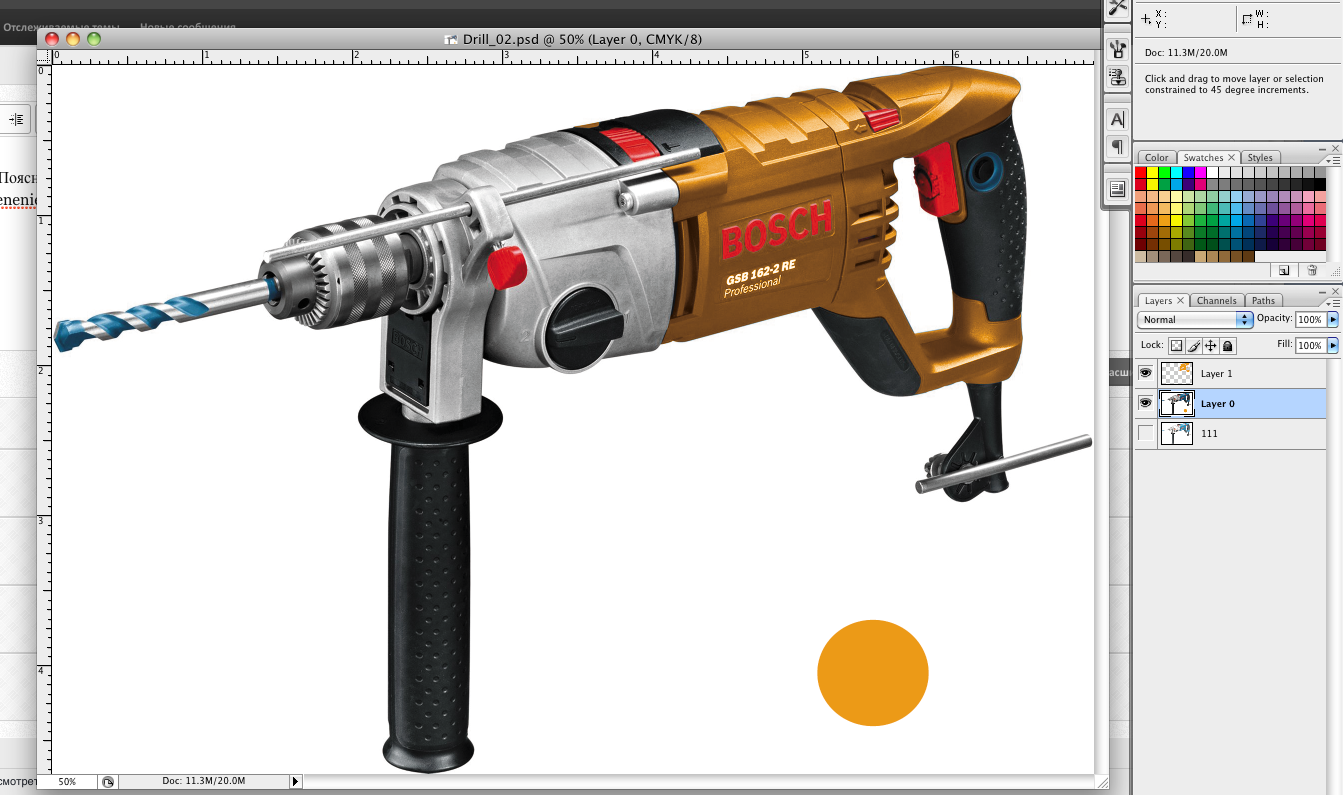Minimize the Layers panel group
The image size is (1343, 795).
1324,290
